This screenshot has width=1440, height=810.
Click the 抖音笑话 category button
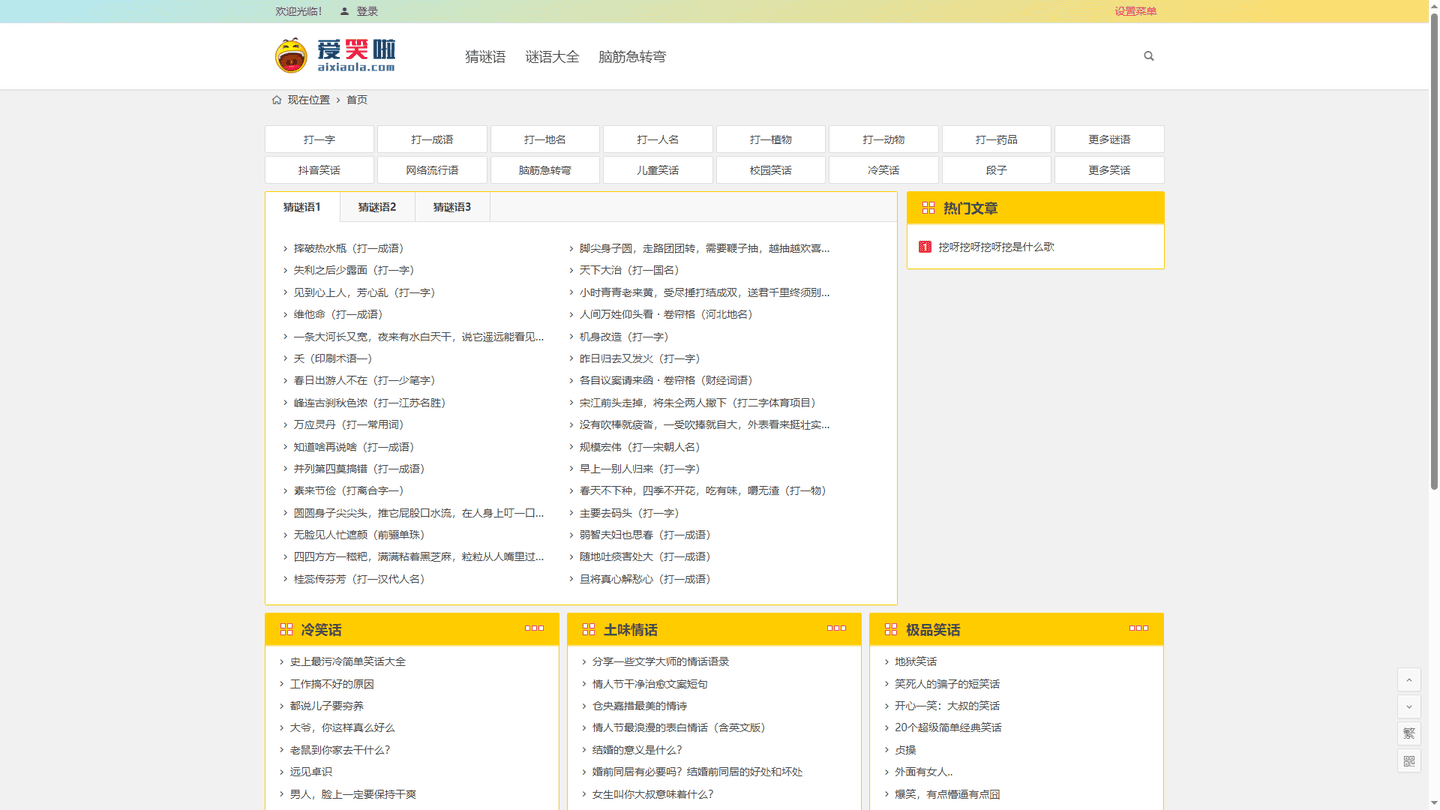click(319, 170)
